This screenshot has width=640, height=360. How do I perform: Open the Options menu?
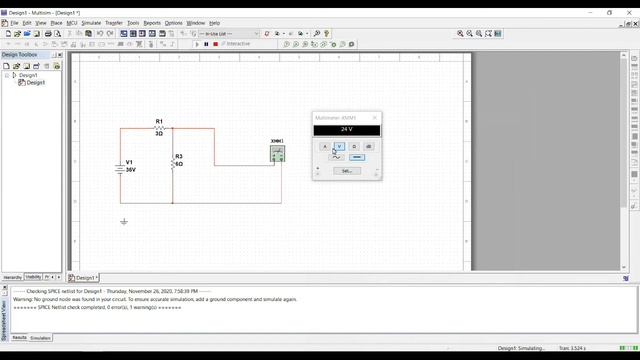point(173,23)
